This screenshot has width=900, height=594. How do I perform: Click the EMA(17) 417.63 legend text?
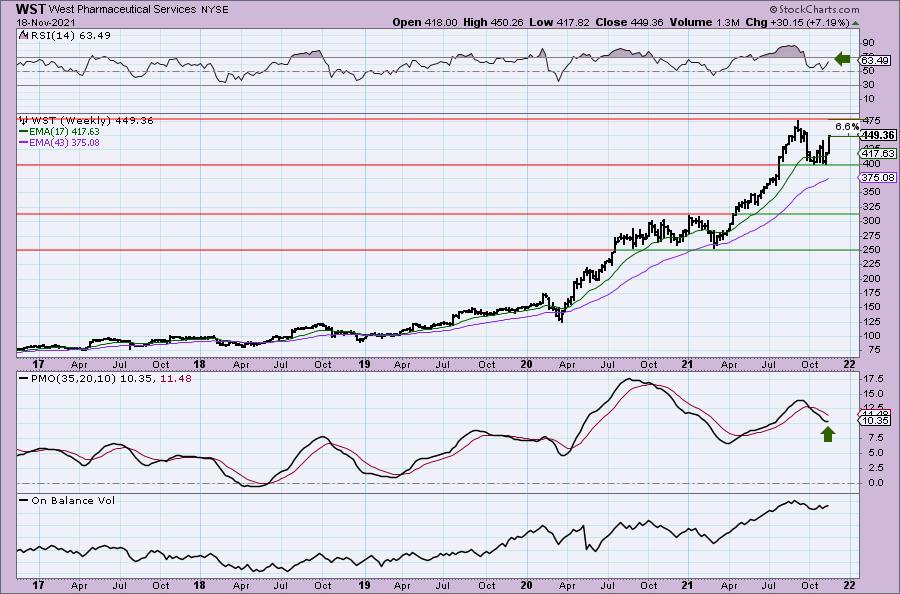(x=64, y=131)
